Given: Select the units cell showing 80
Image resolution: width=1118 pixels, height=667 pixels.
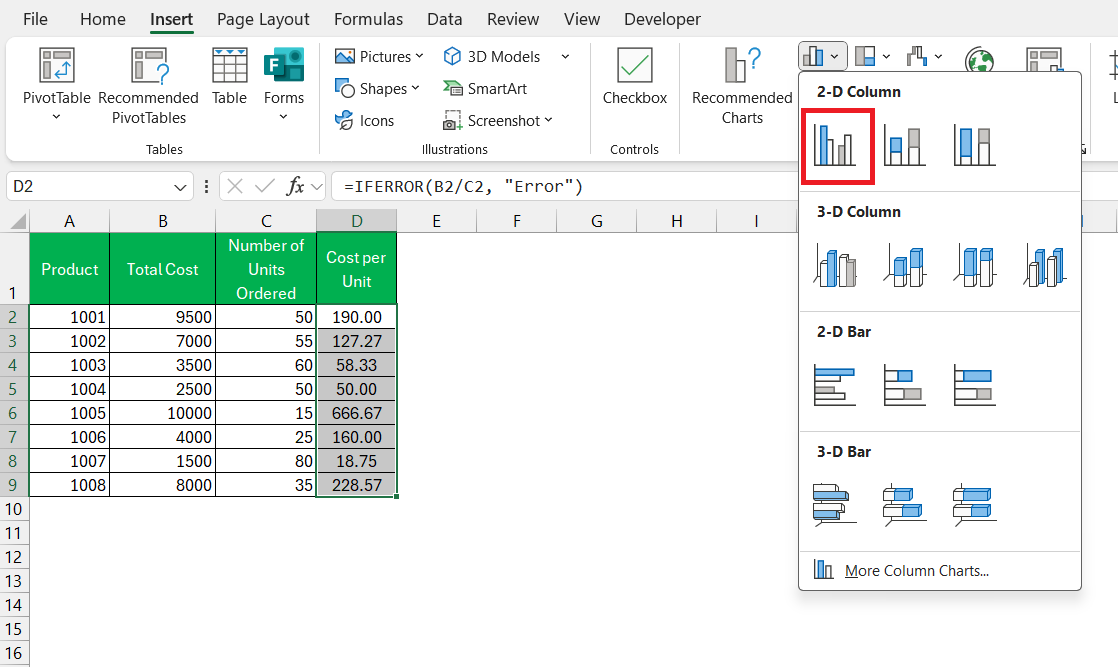Looking at the screenshot, I should 266,461.
